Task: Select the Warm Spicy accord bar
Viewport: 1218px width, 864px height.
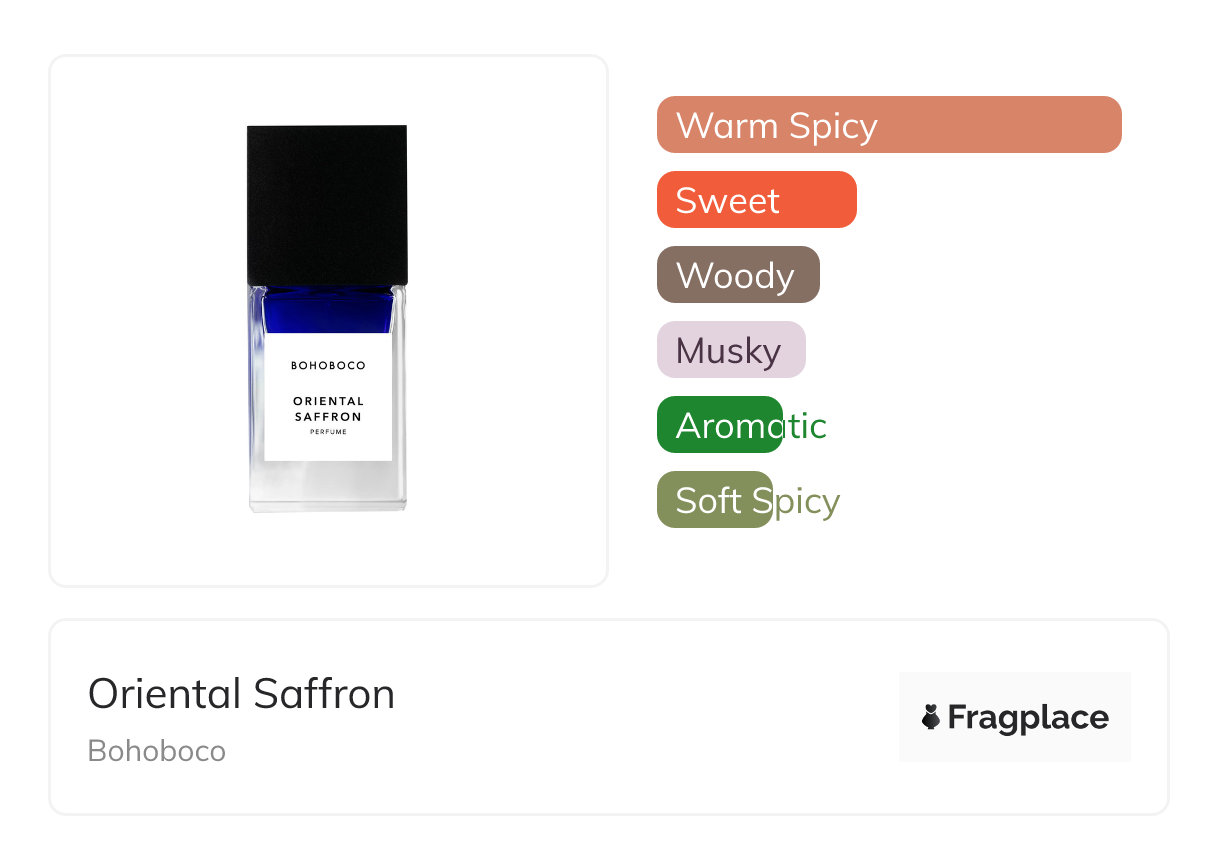Action: coord(889,125)
